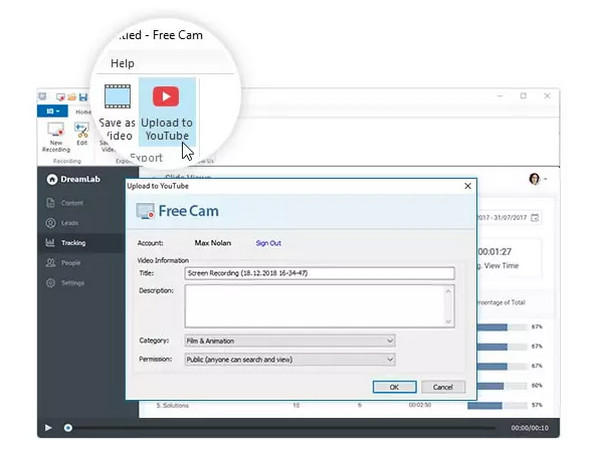Screen dimensions: 600x455
Task: Open the user avatar menu
Action: [538, 179]
